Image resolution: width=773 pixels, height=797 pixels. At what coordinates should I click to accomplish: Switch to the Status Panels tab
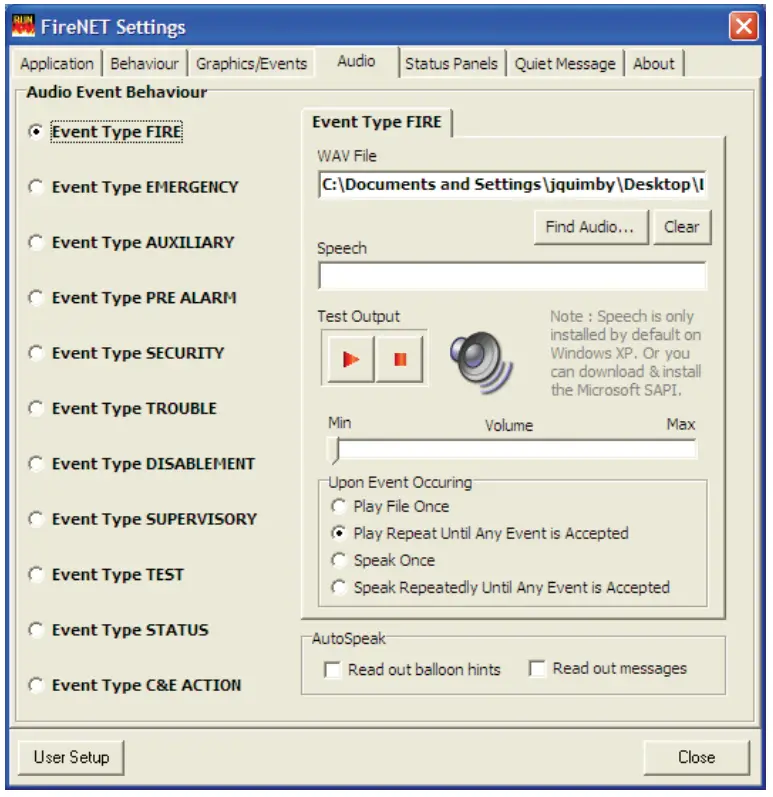pos(451,64)
